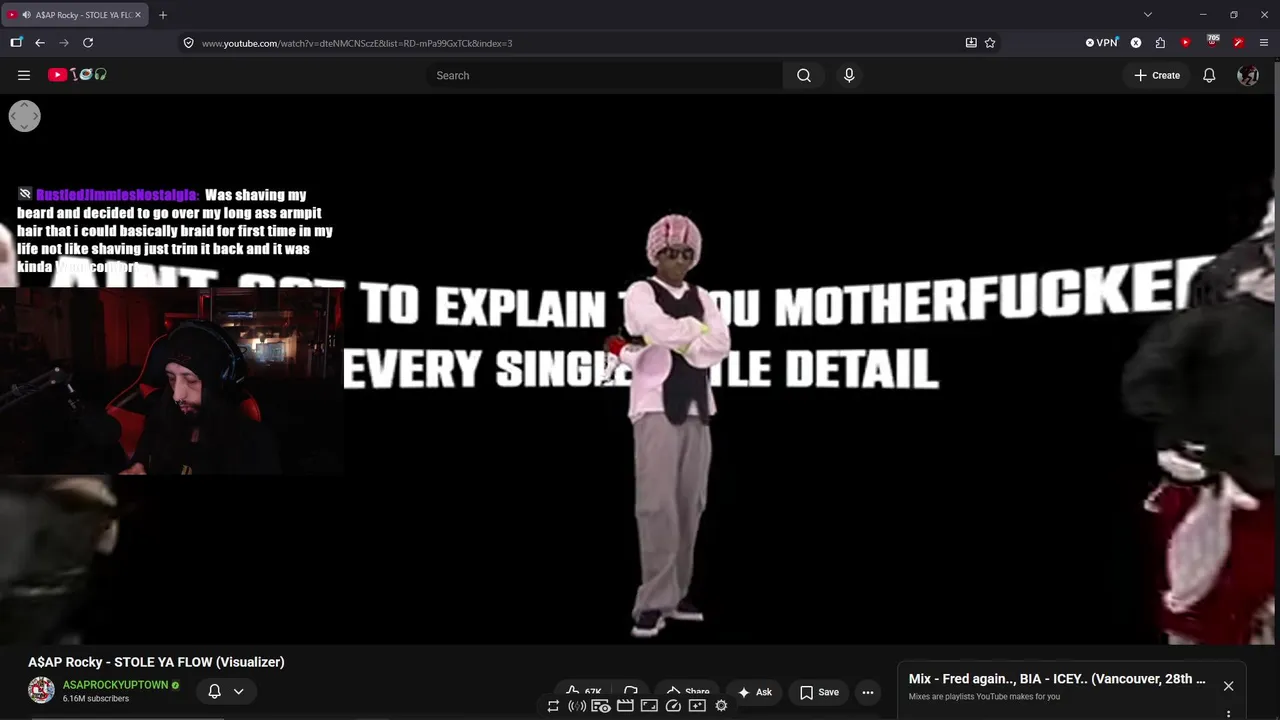Open the floating toolbar settings gear
The height and width of the screenshot is (720, 1280).
721,706
